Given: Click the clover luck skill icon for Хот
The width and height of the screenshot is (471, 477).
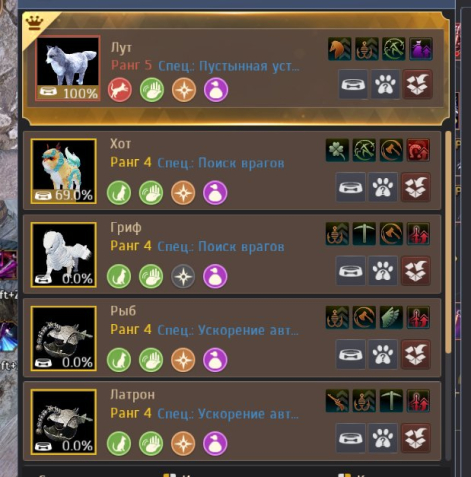Looking at the screenshot, I should (x=337, y=150).
